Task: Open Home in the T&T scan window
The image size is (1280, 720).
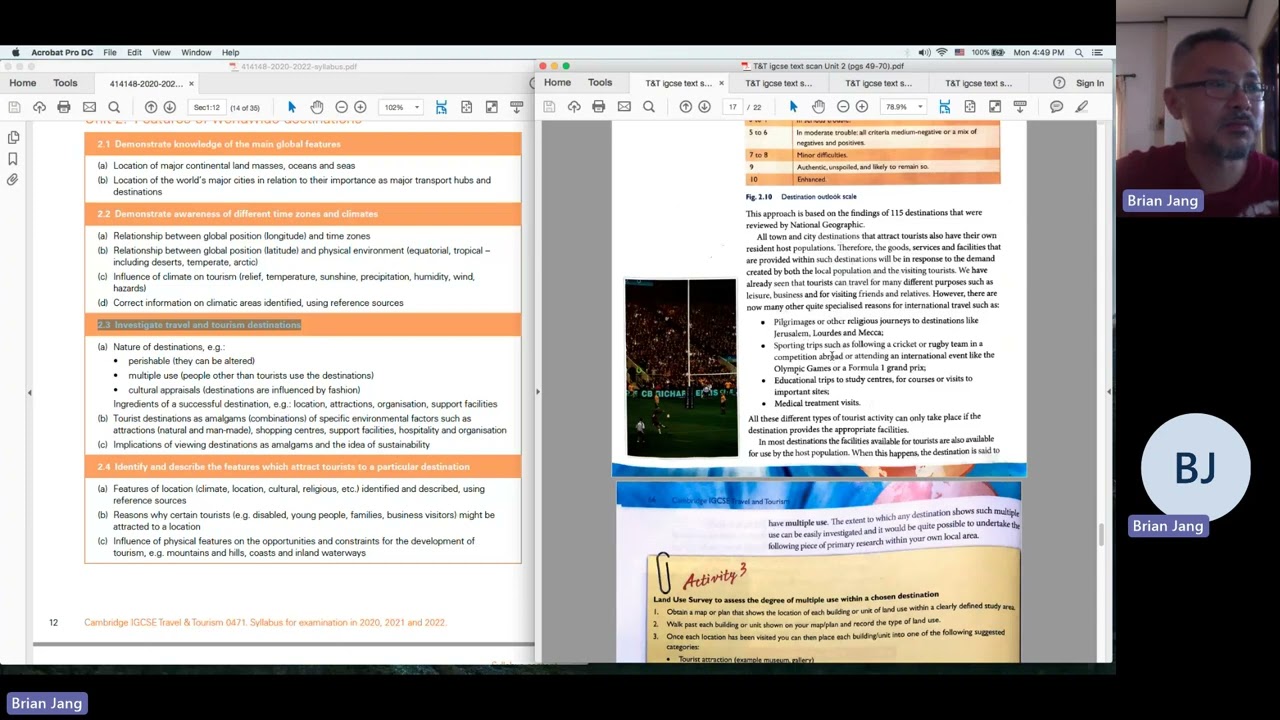Action: (x=558, y=83)
